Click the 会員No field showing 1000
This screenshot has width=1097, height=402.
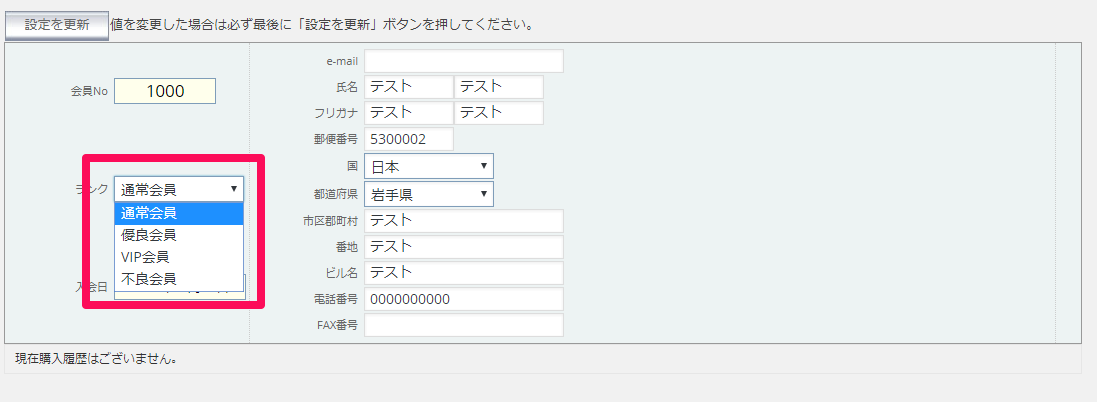click(165, 91)
